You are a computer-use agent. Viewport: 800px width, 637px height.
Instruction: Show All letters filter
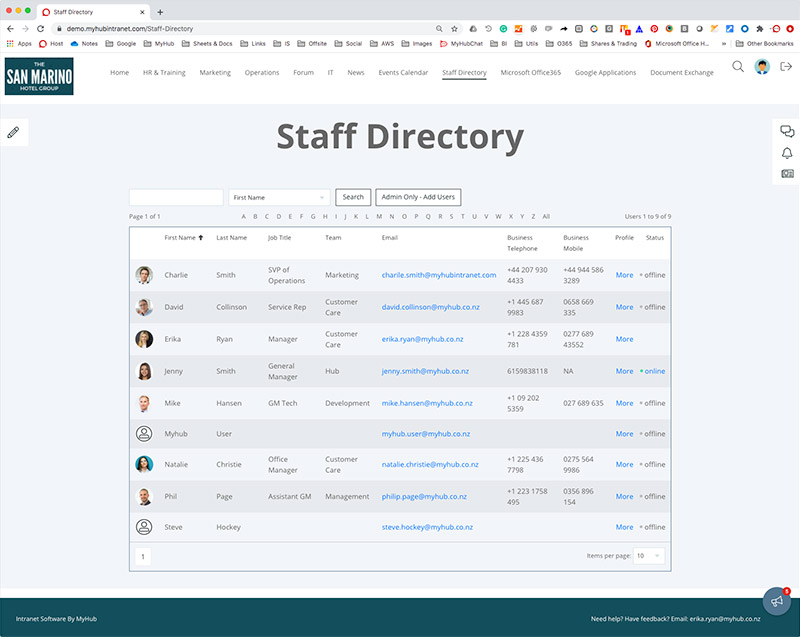pos(546,216)
